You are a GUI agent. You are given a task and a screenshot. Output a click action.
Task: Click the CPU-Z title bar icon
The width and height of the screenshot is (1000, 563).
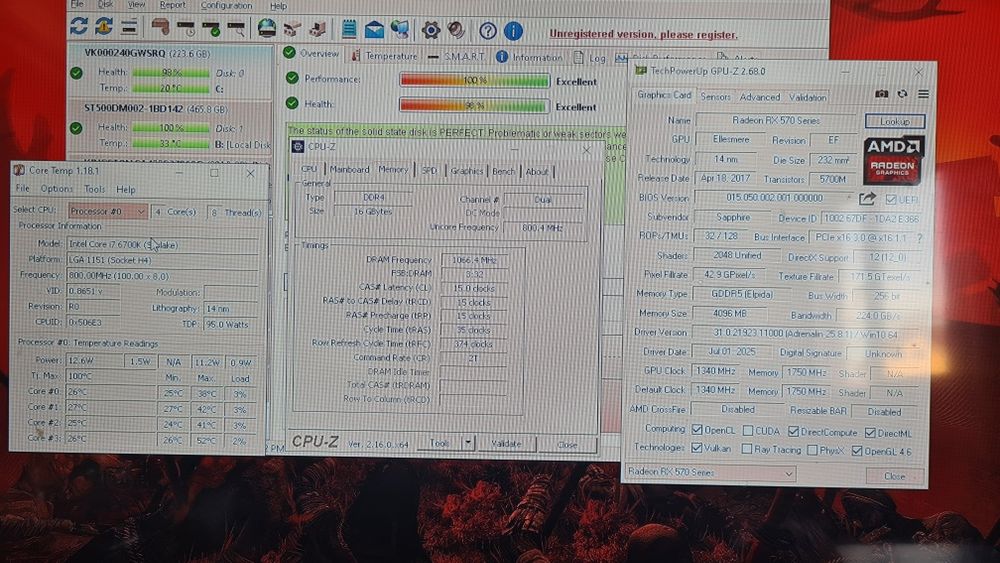(298, 147)
